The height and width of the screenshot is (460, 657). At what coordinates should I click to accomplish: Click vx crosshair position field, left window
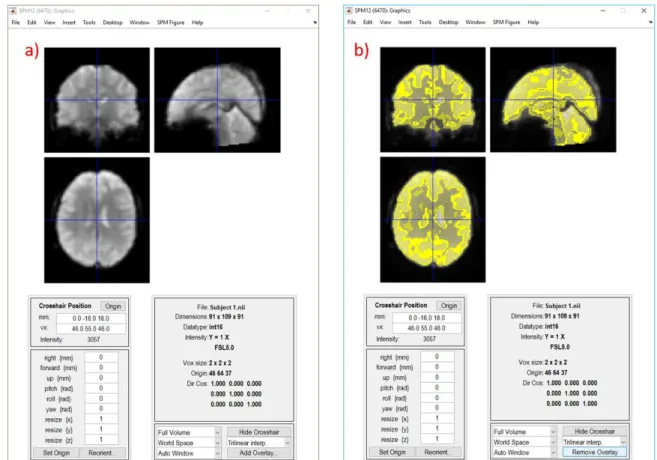[91, 329]
